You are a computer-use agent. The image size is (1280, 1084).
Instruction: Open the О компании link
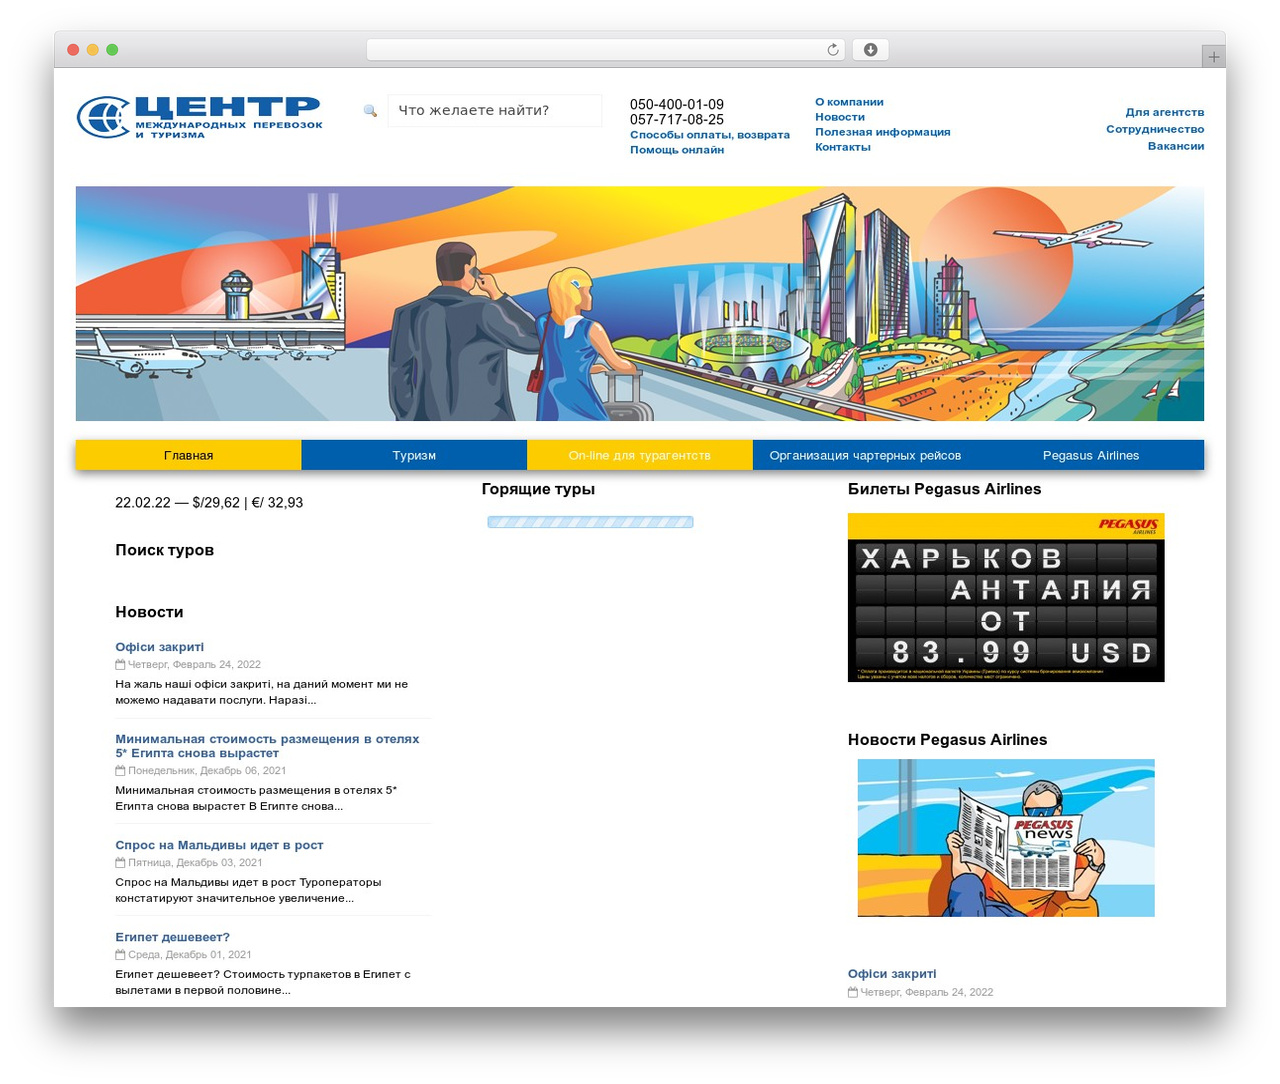tap(849, 102)
